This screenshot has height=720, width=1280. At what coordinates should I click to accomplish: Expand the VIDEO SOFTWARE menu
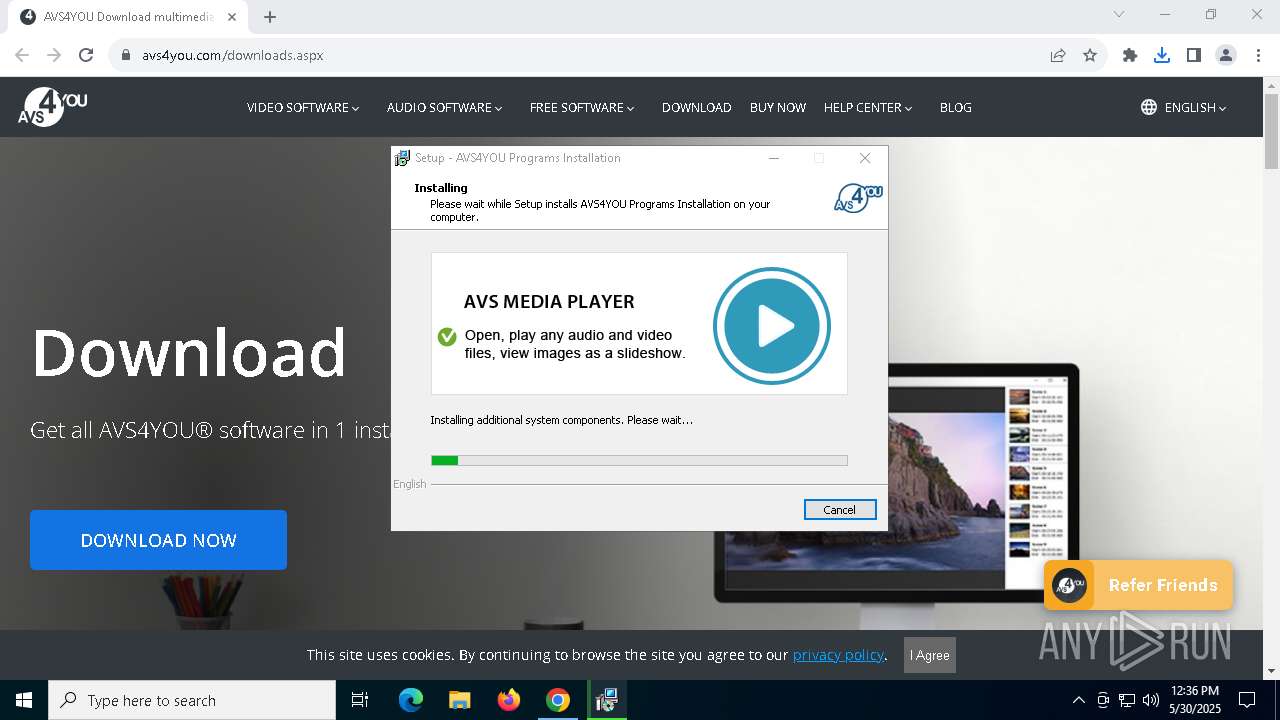[303, 107]
